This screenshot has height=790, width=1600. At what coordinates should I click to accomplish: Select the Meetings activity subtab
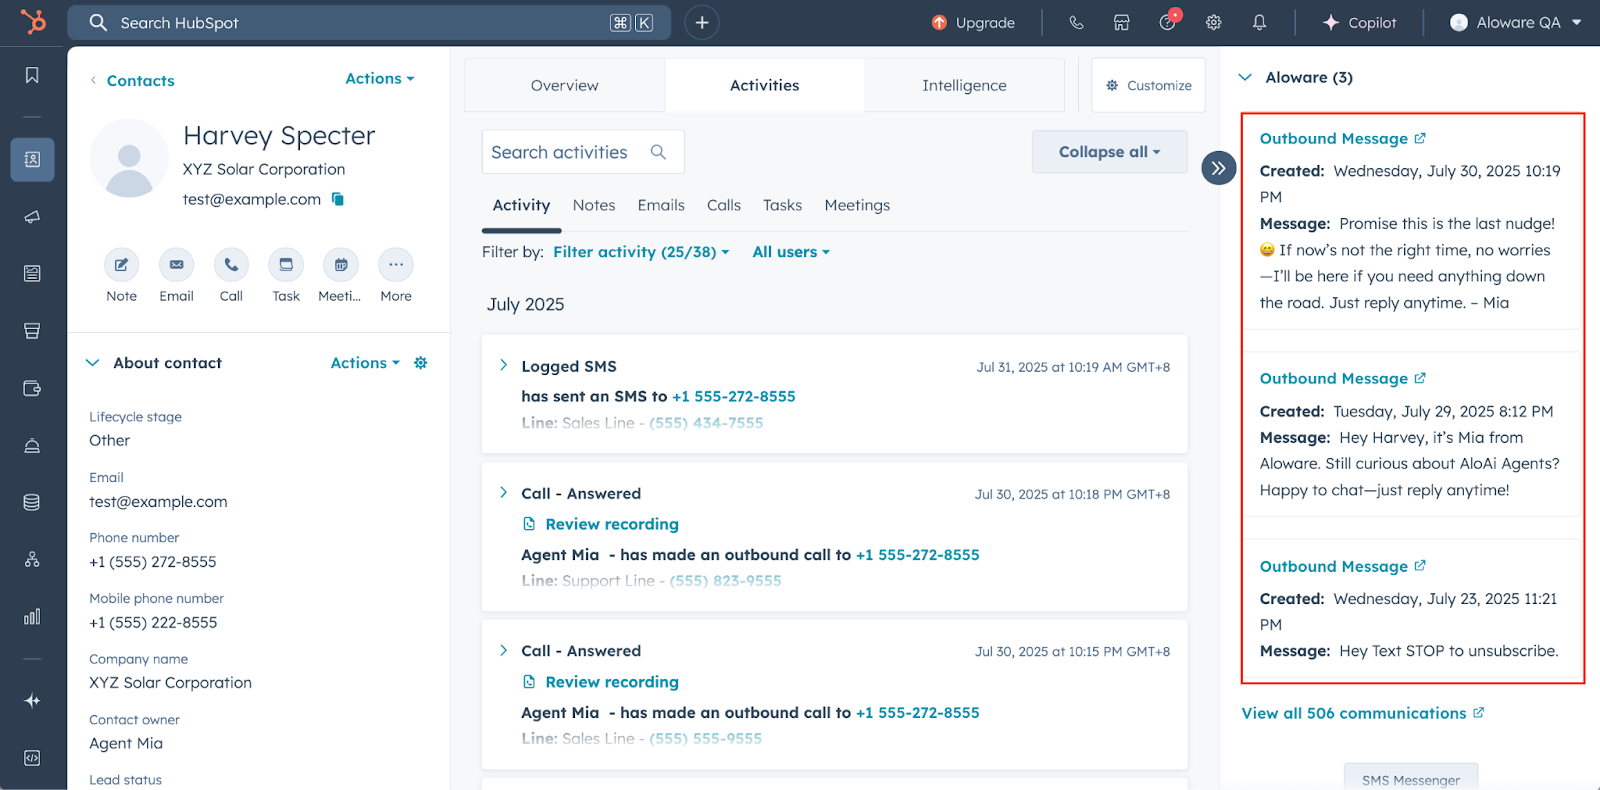coord(857,205)
